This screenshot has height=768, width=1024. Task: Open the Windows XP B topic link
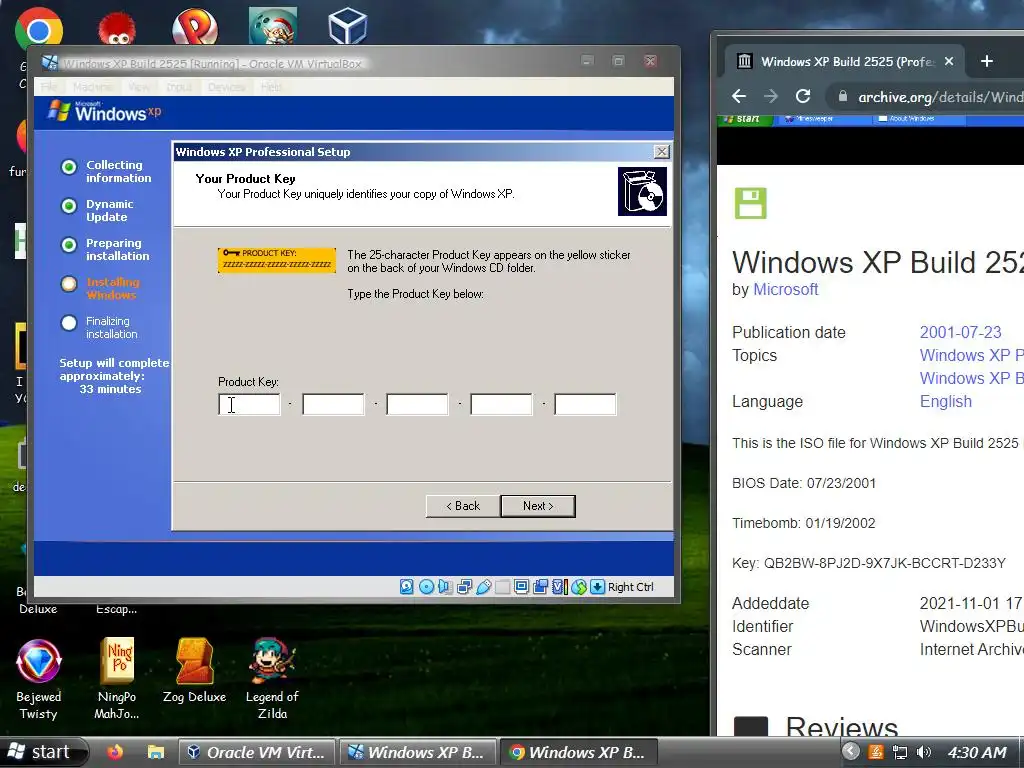[x=972, y=378]
